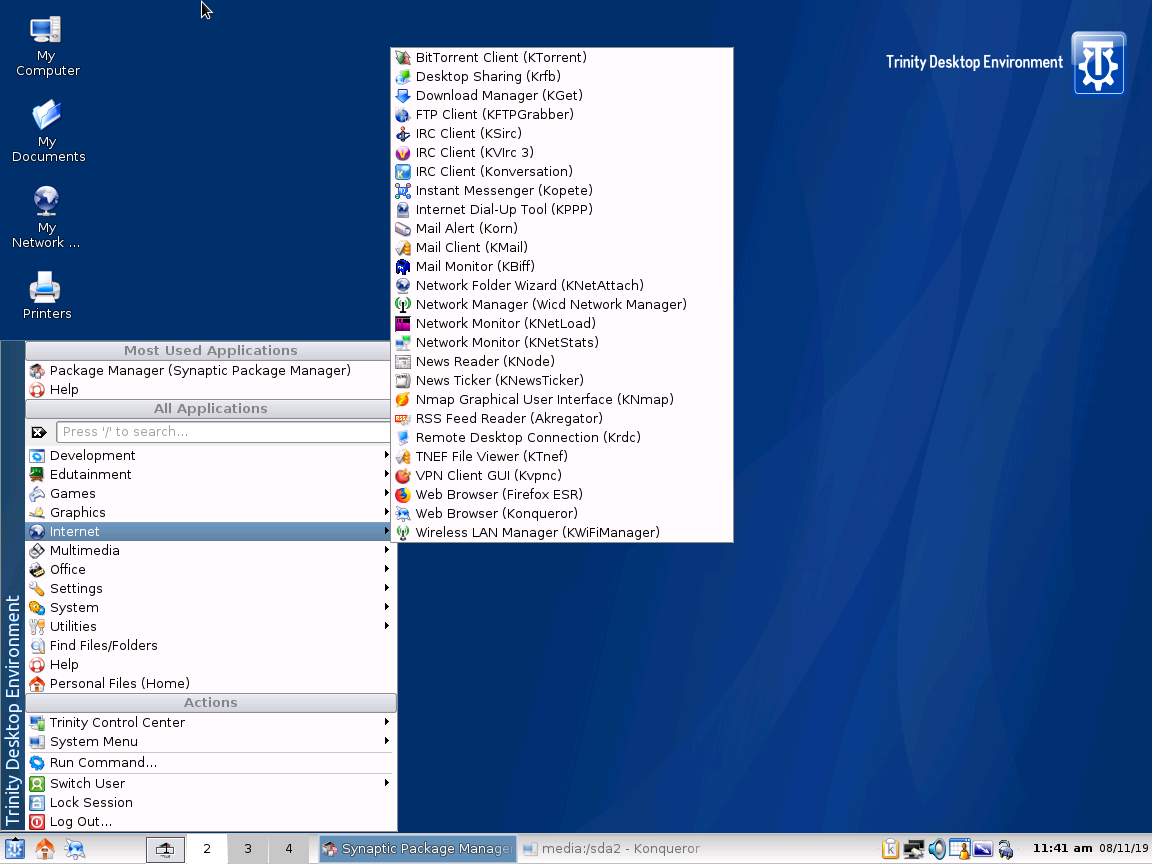1152x864 pixels.
Task: Click the Kopete Instant Messenger icon
Action: click(403, 191)
